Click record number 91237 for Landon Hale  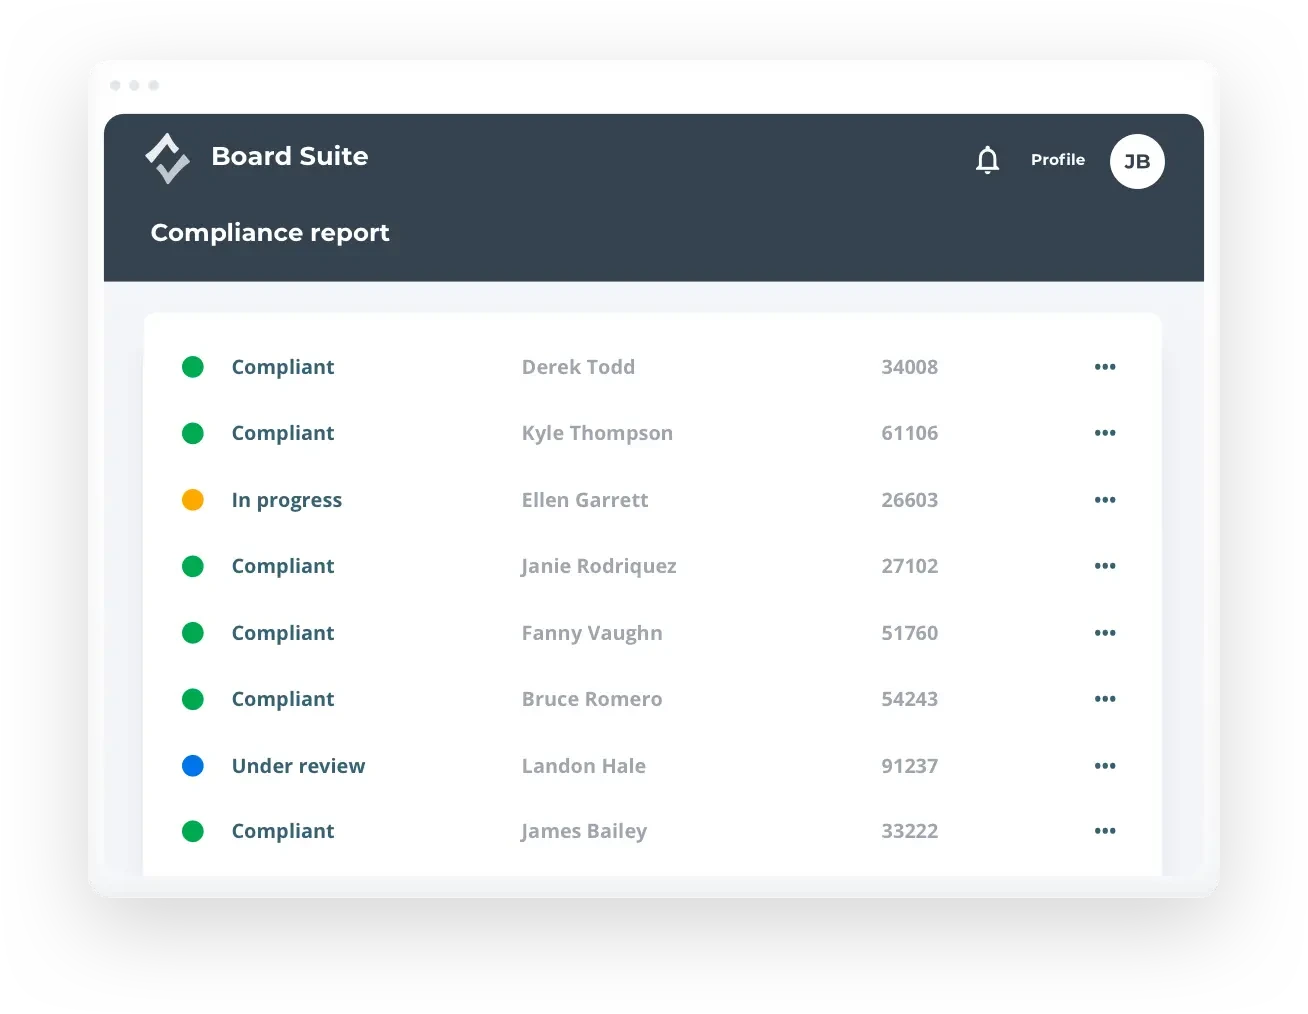pyautogui.click(x=909, y=766)
